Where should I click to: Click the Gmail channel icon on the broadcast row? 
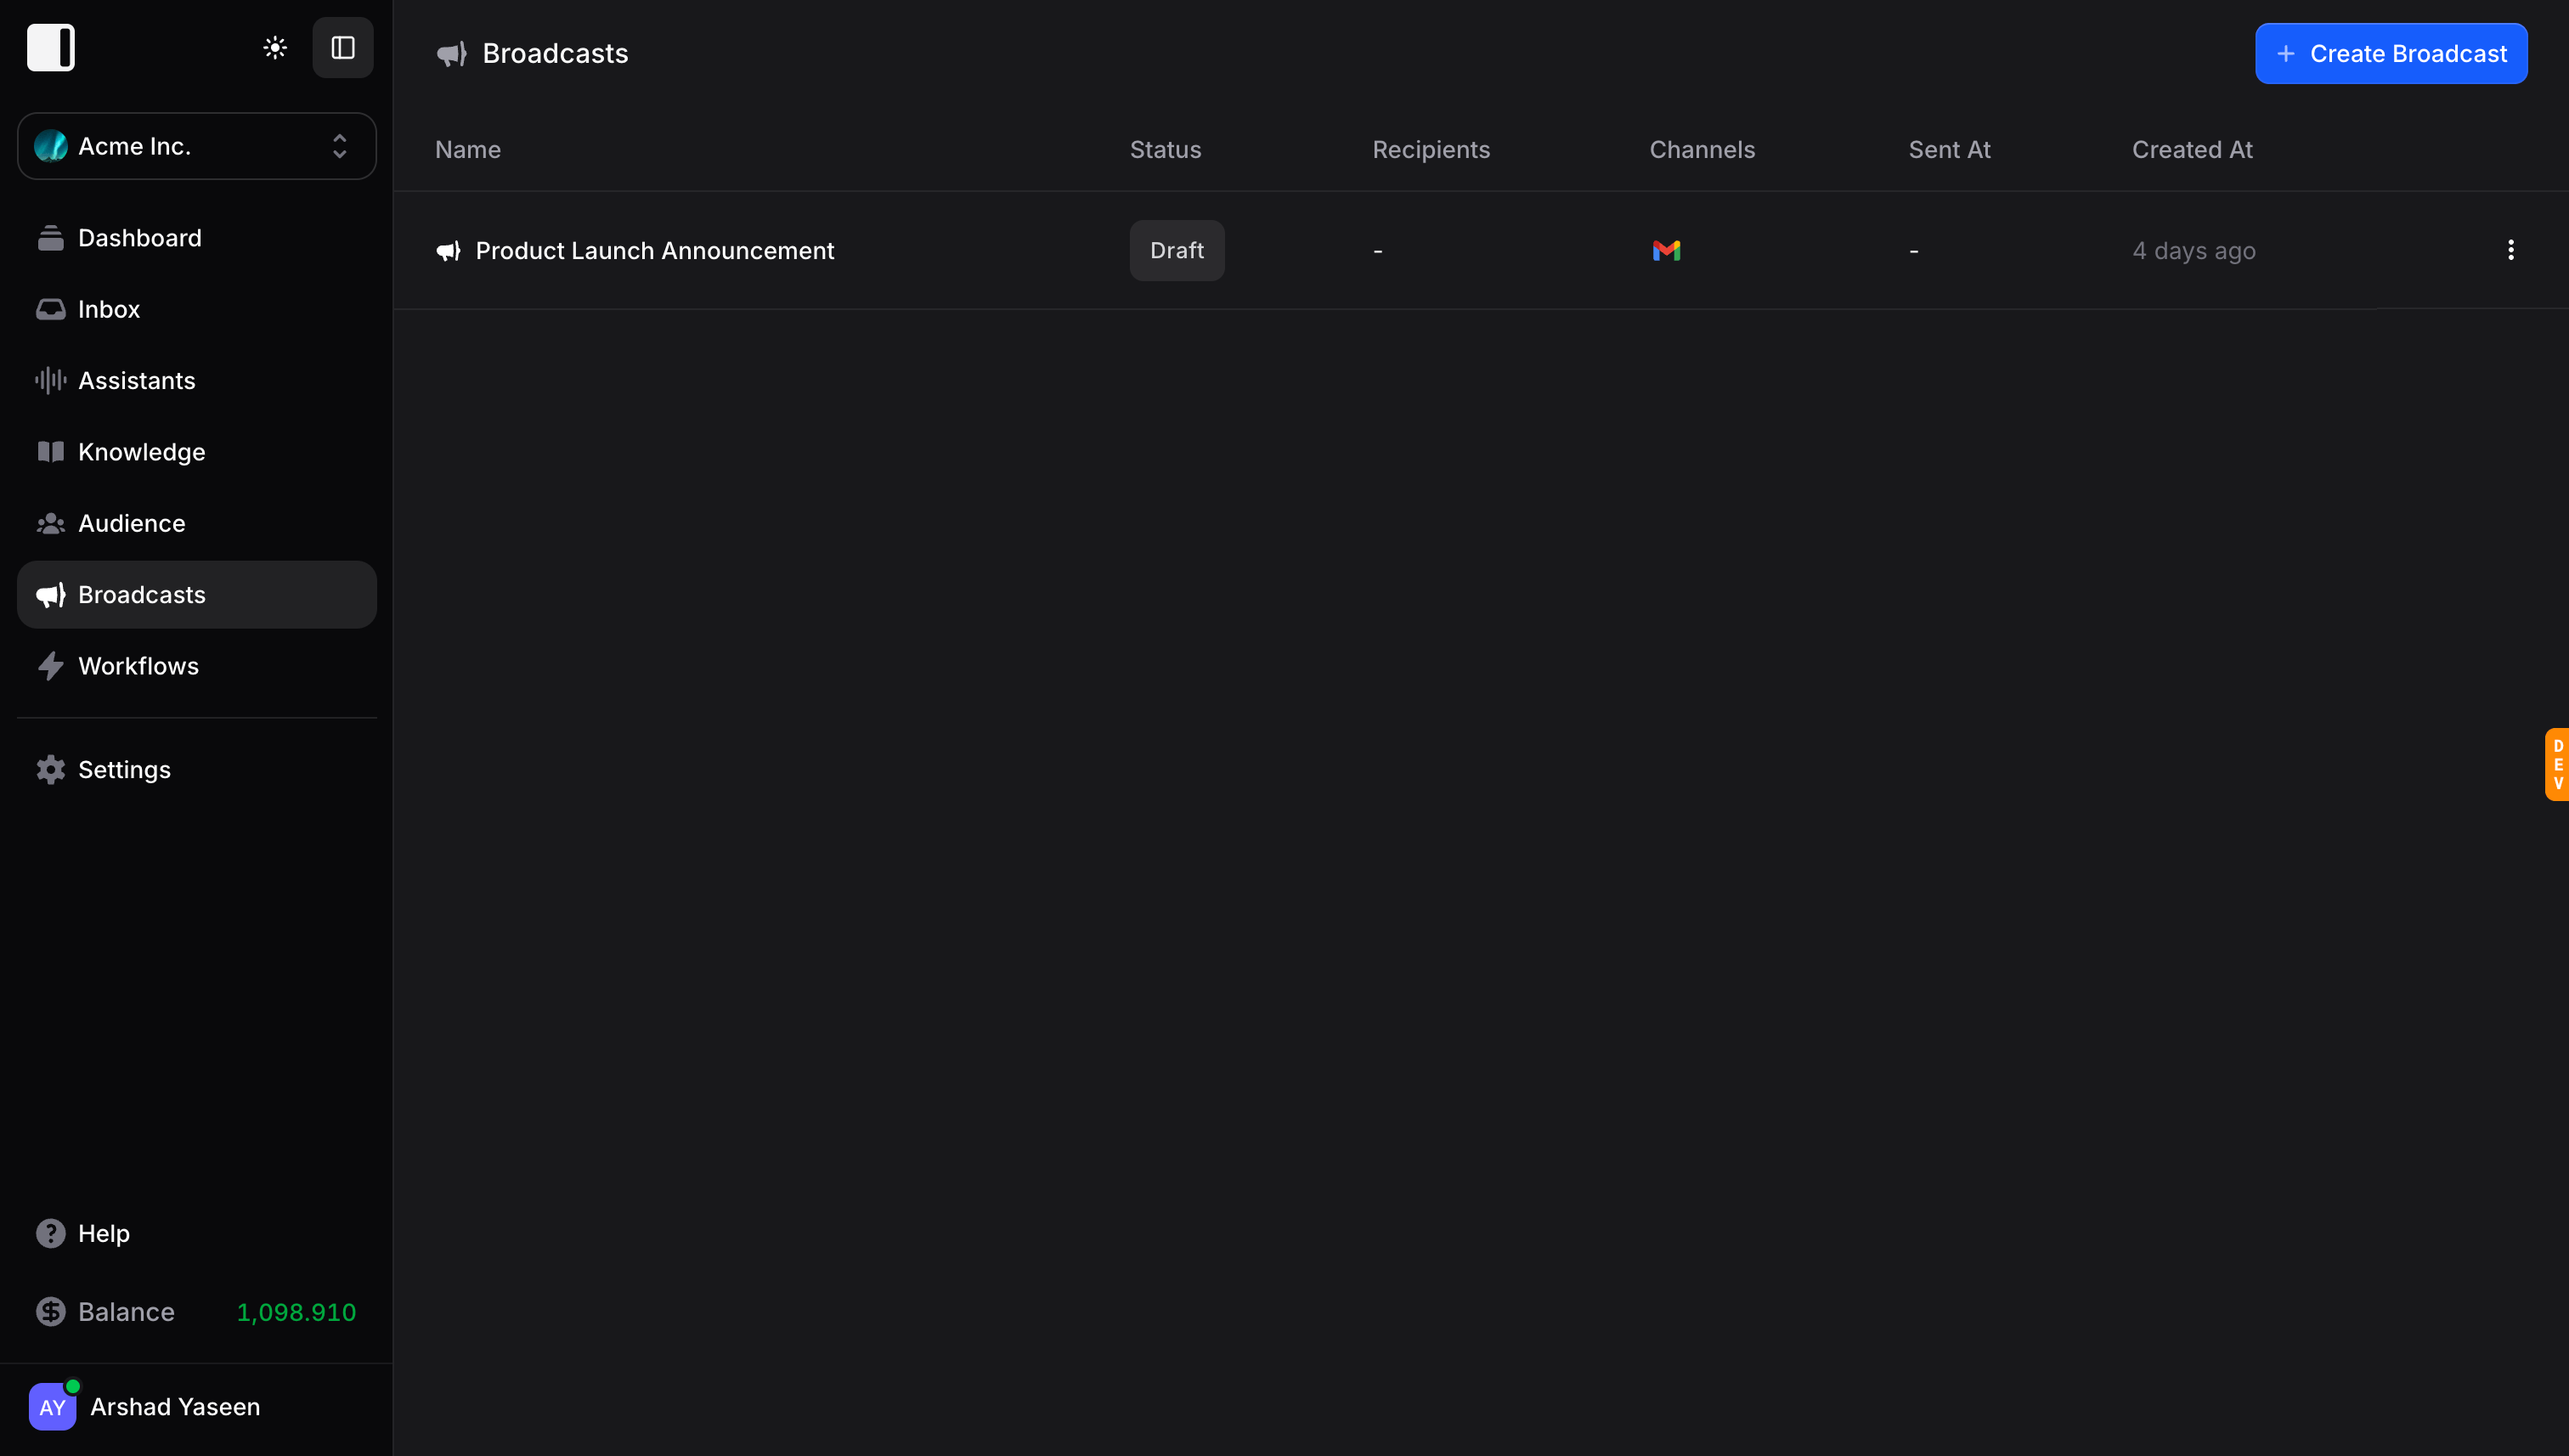point(1665,250)
